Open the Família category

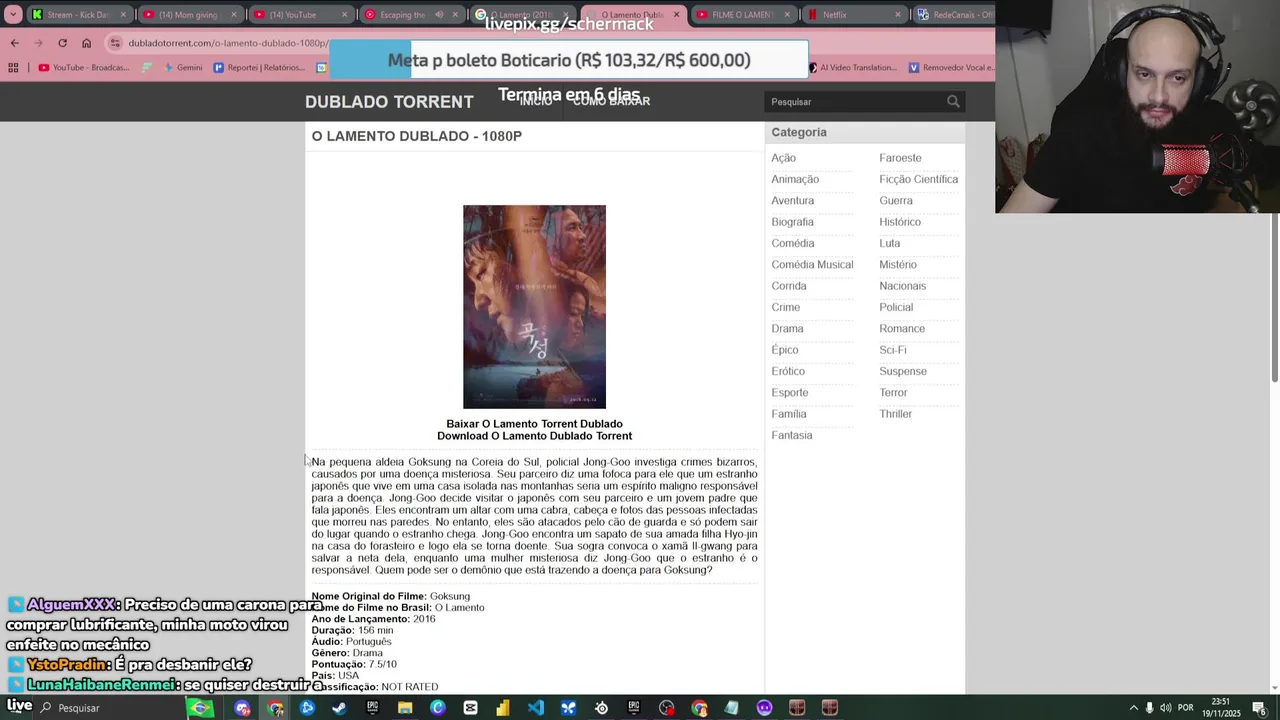(x=788, y=414)
